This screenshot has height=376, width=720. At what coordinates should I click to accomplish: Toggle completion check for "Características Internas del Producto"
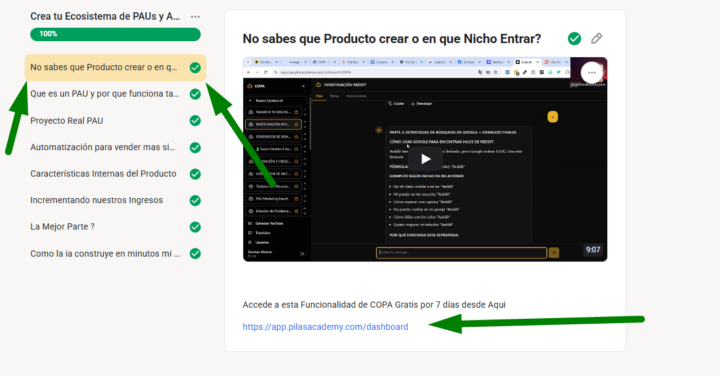coord(195,174)
